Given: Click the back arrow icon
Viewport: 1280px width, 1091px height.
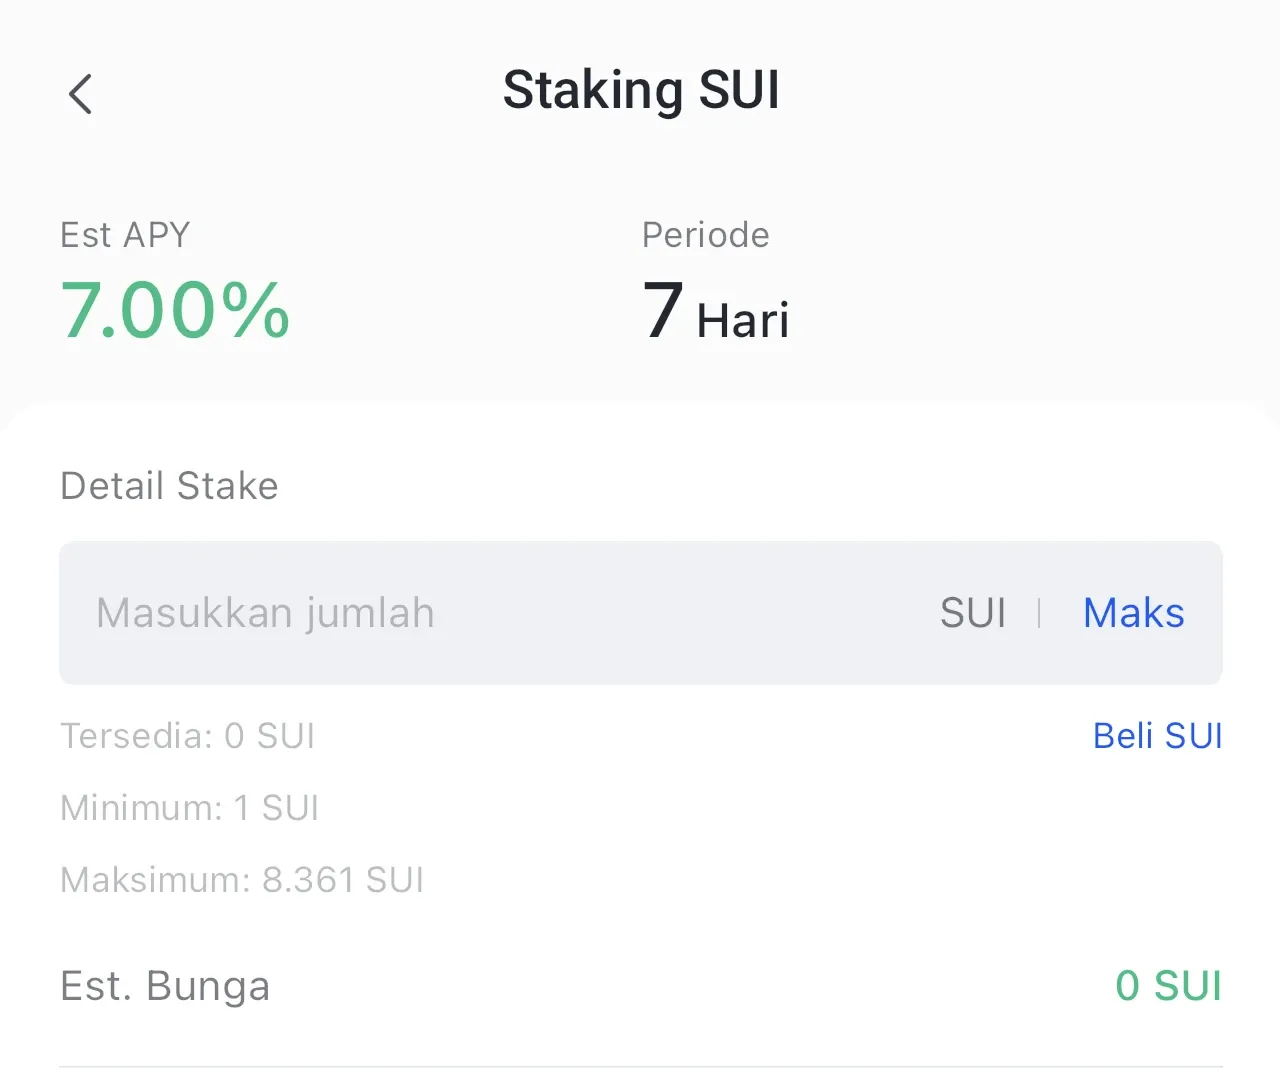Looking at the screenshot, I should pyautogui.click(x=80, y=94).
